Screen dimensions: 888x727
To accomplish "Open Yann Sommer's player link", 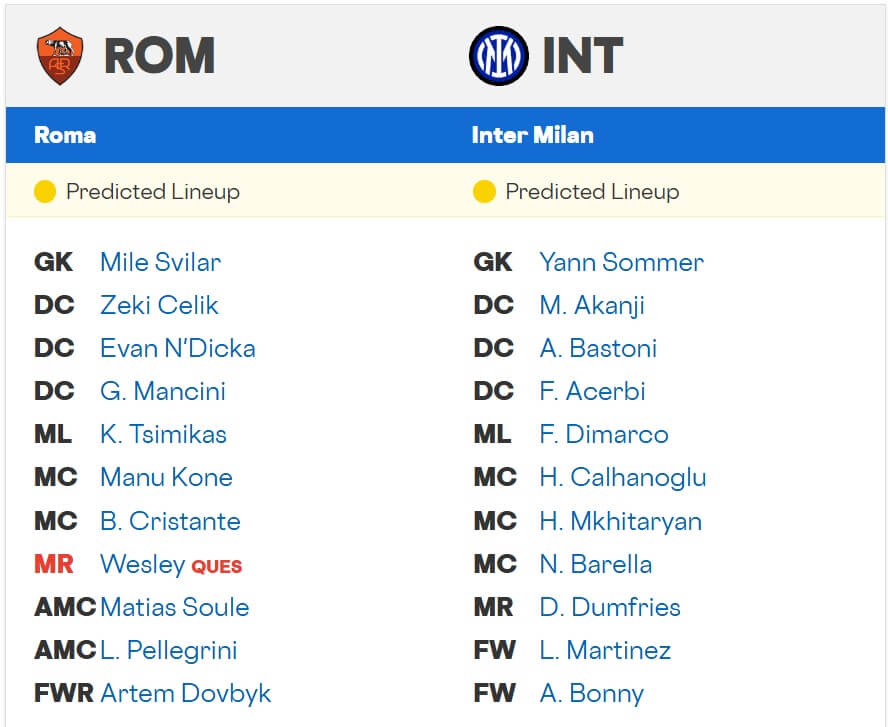I will pyautogui.click(x=621, y=262).
